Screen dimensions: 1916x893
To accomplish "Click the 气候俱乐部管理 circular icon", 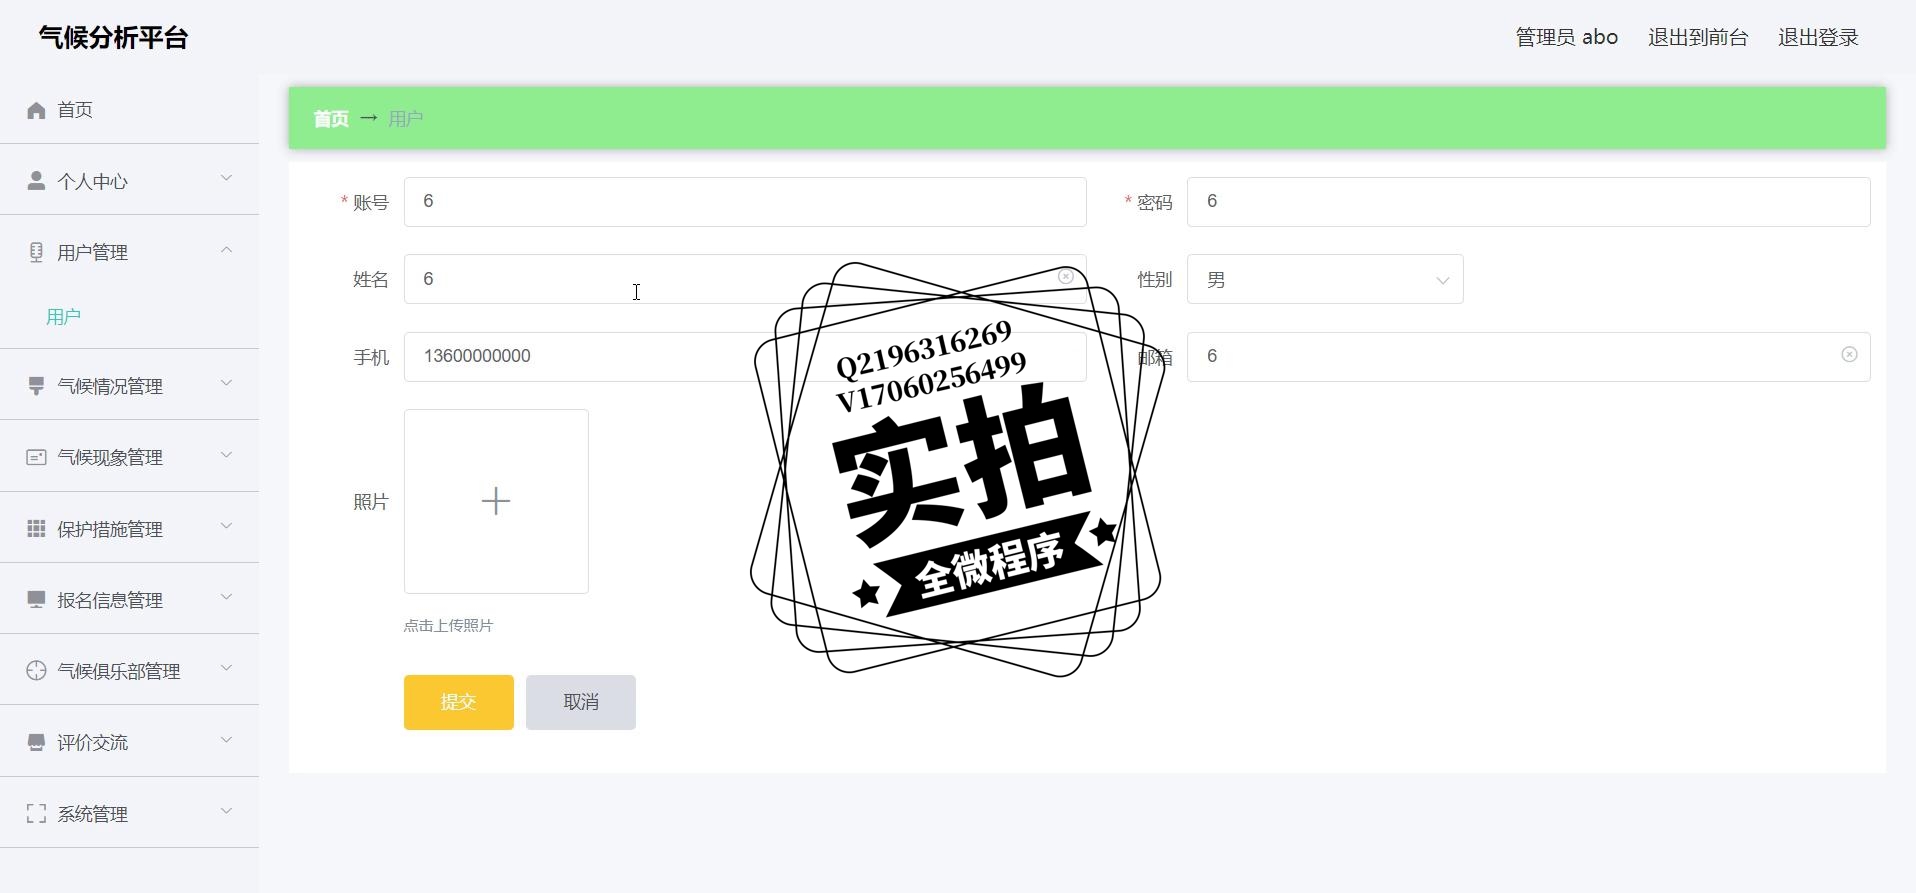I will coord(36,671).
